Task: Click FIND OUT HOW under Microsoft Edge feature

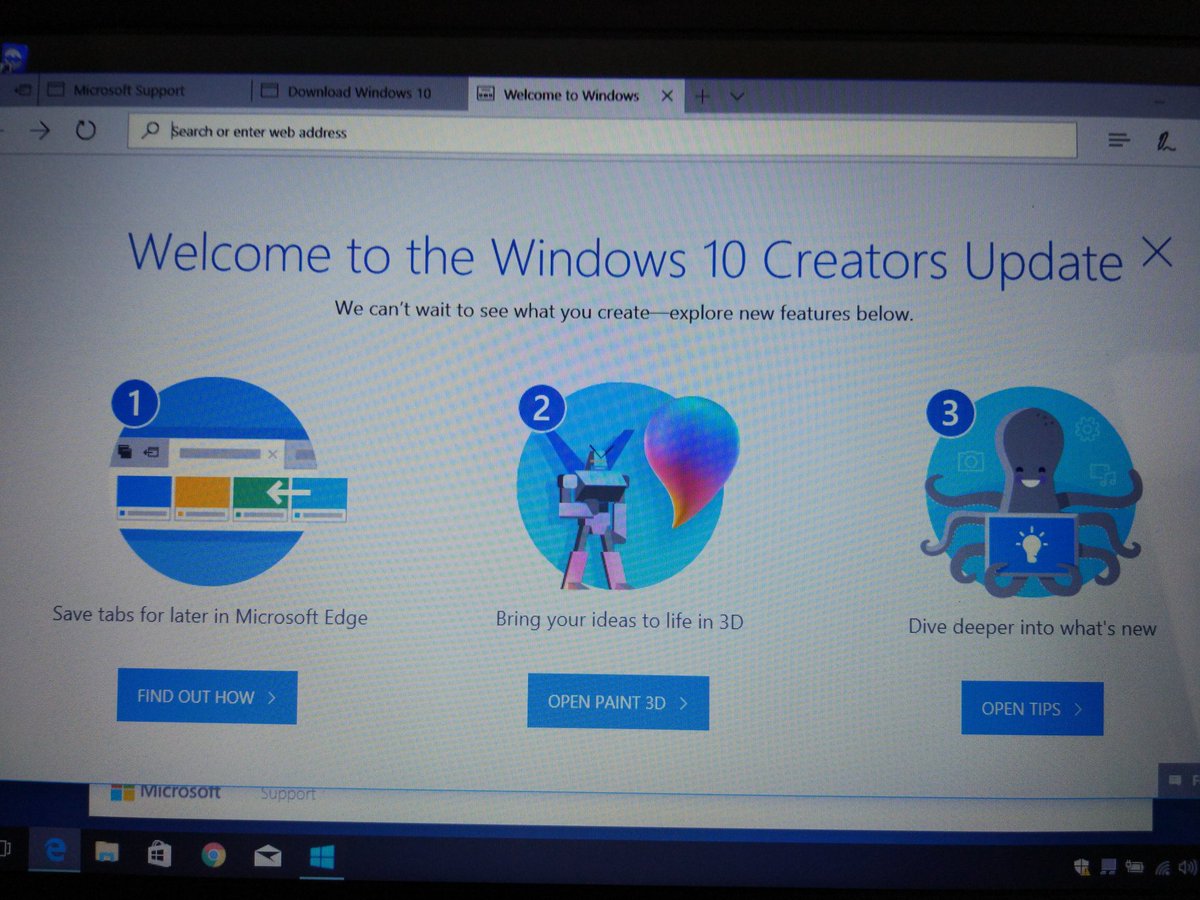Action: coord(206,697)
